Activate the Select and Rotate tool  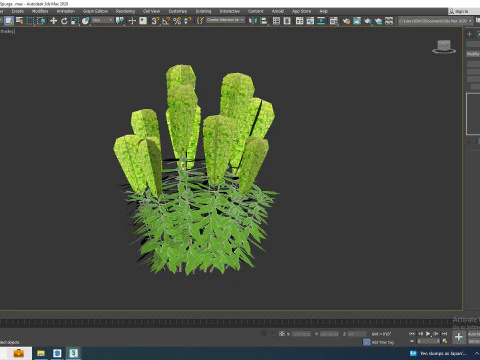click(x=64, y=21)
